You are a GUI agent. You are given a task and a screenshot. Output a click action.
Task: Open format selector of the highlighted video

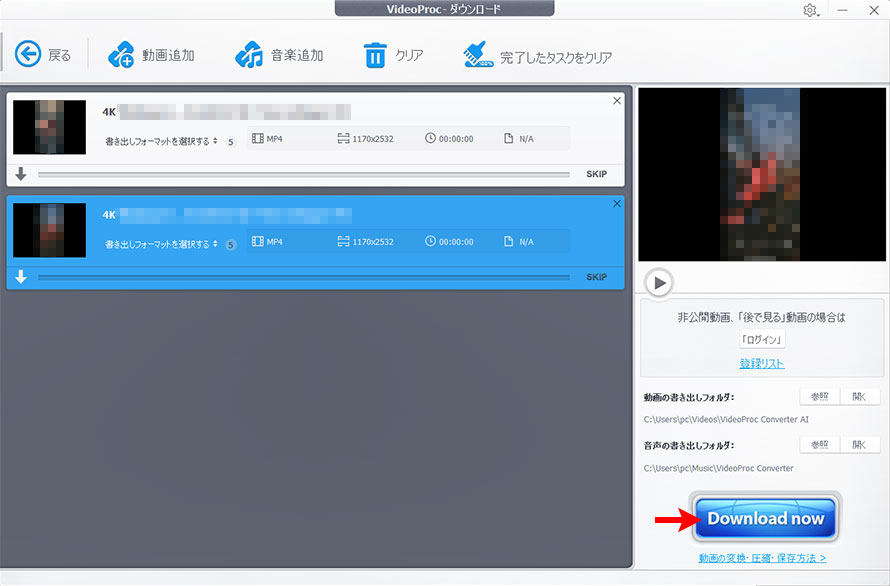point(161,244)
